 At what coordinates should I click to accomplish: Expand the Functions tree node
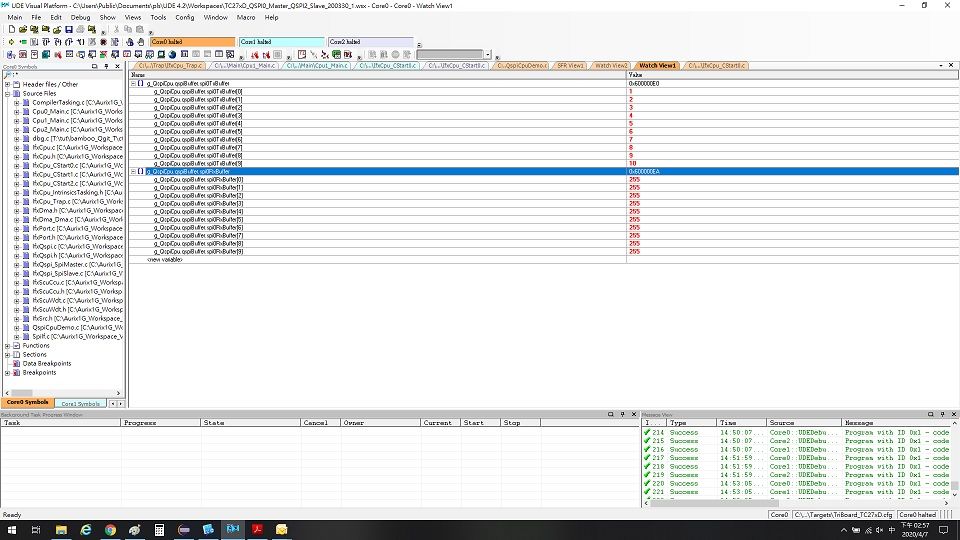(7, 346)
